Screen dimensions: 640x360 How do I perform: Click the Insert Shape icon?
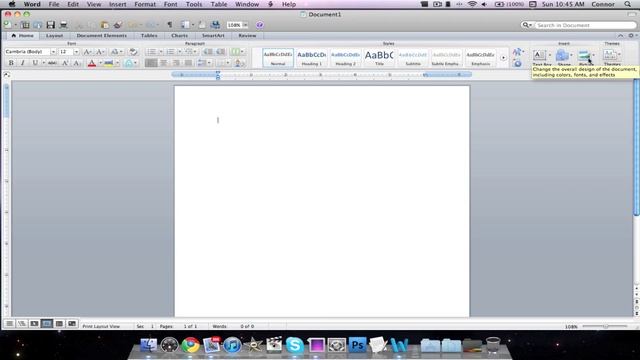point(562,55)
